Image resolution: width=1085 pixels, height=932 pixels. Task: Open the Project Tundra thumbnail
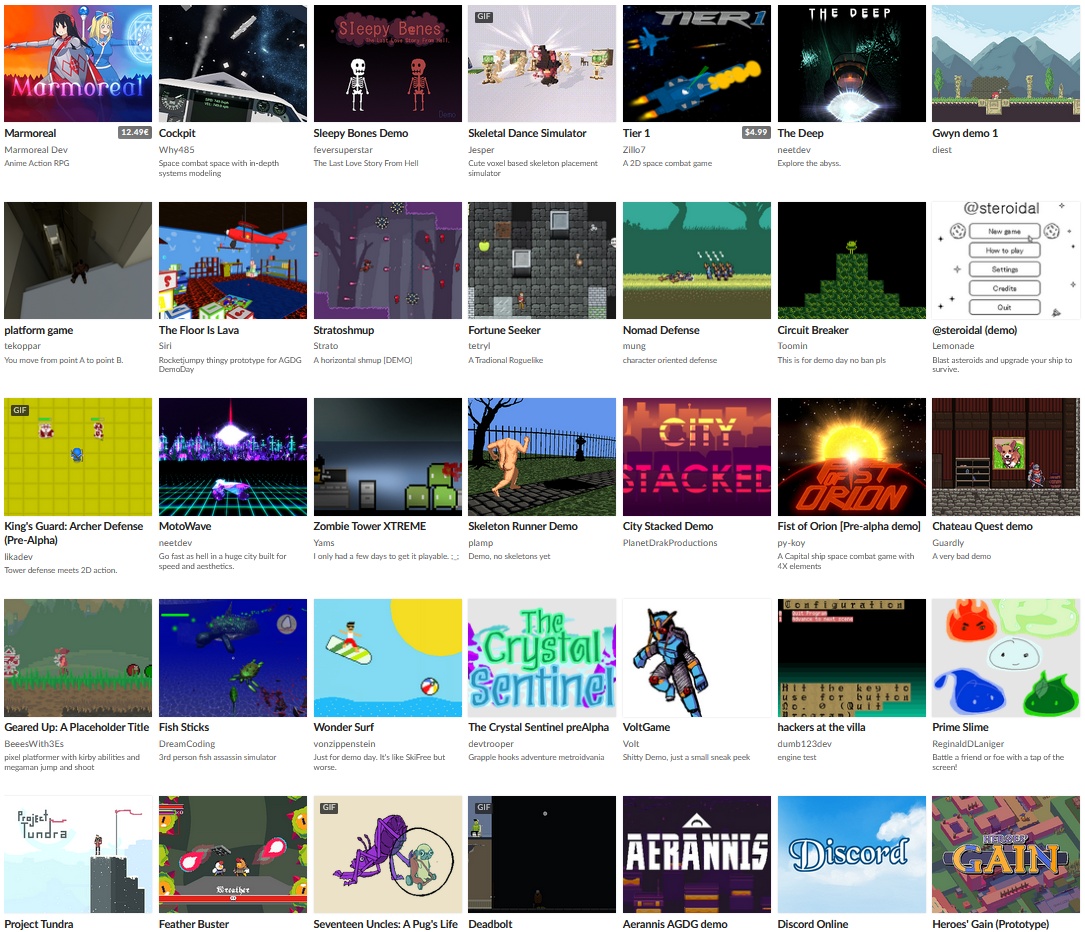coord(78,855)
